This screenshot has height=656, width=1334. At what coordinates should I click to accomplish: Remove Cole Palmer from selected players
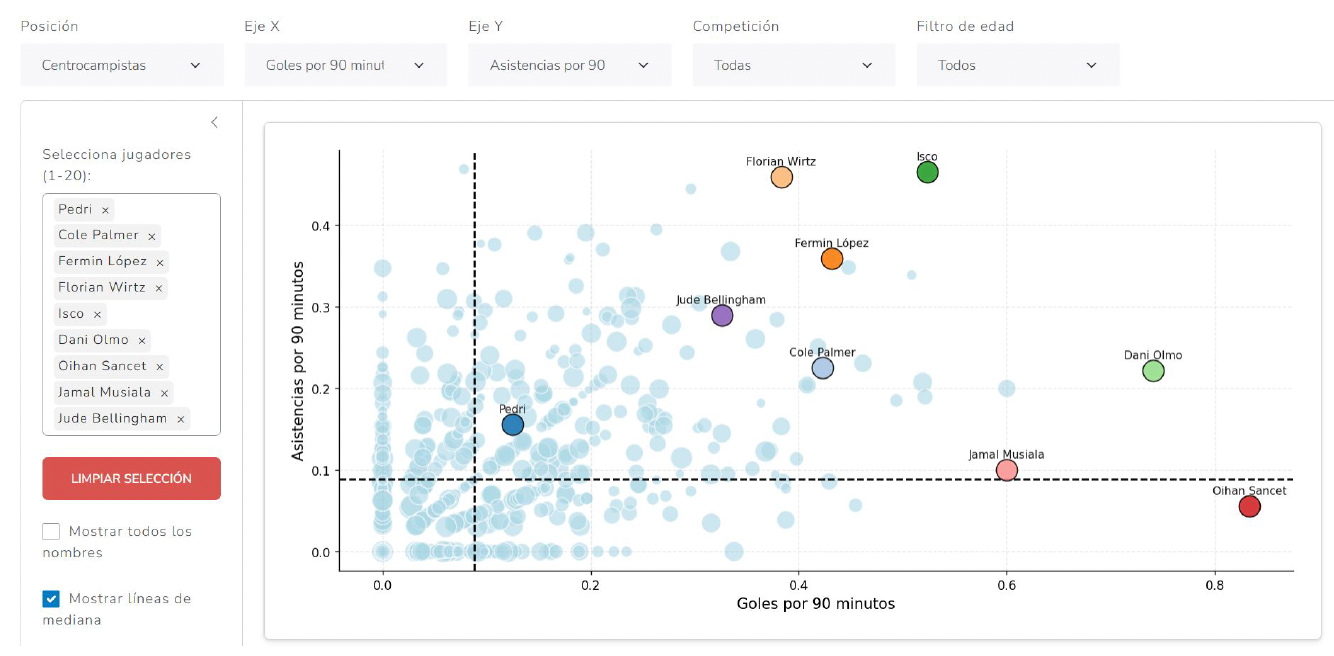pos(152,236)
